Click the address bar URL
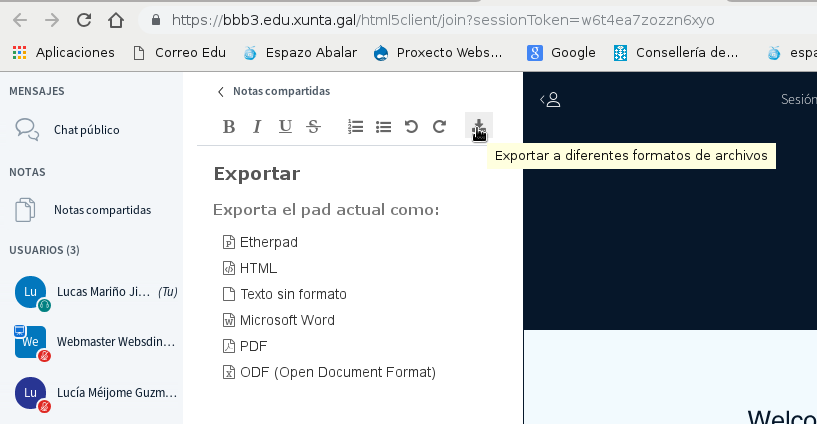The width and height of the screenshot is (817, 424). pos(443,20)
